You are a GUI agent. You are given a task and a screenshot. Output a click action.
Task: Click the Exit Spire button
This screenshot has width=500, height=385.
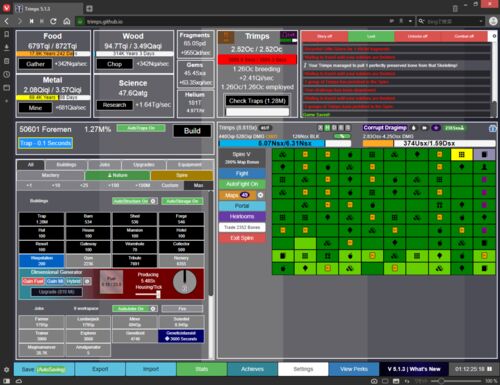tap(242, 238)
